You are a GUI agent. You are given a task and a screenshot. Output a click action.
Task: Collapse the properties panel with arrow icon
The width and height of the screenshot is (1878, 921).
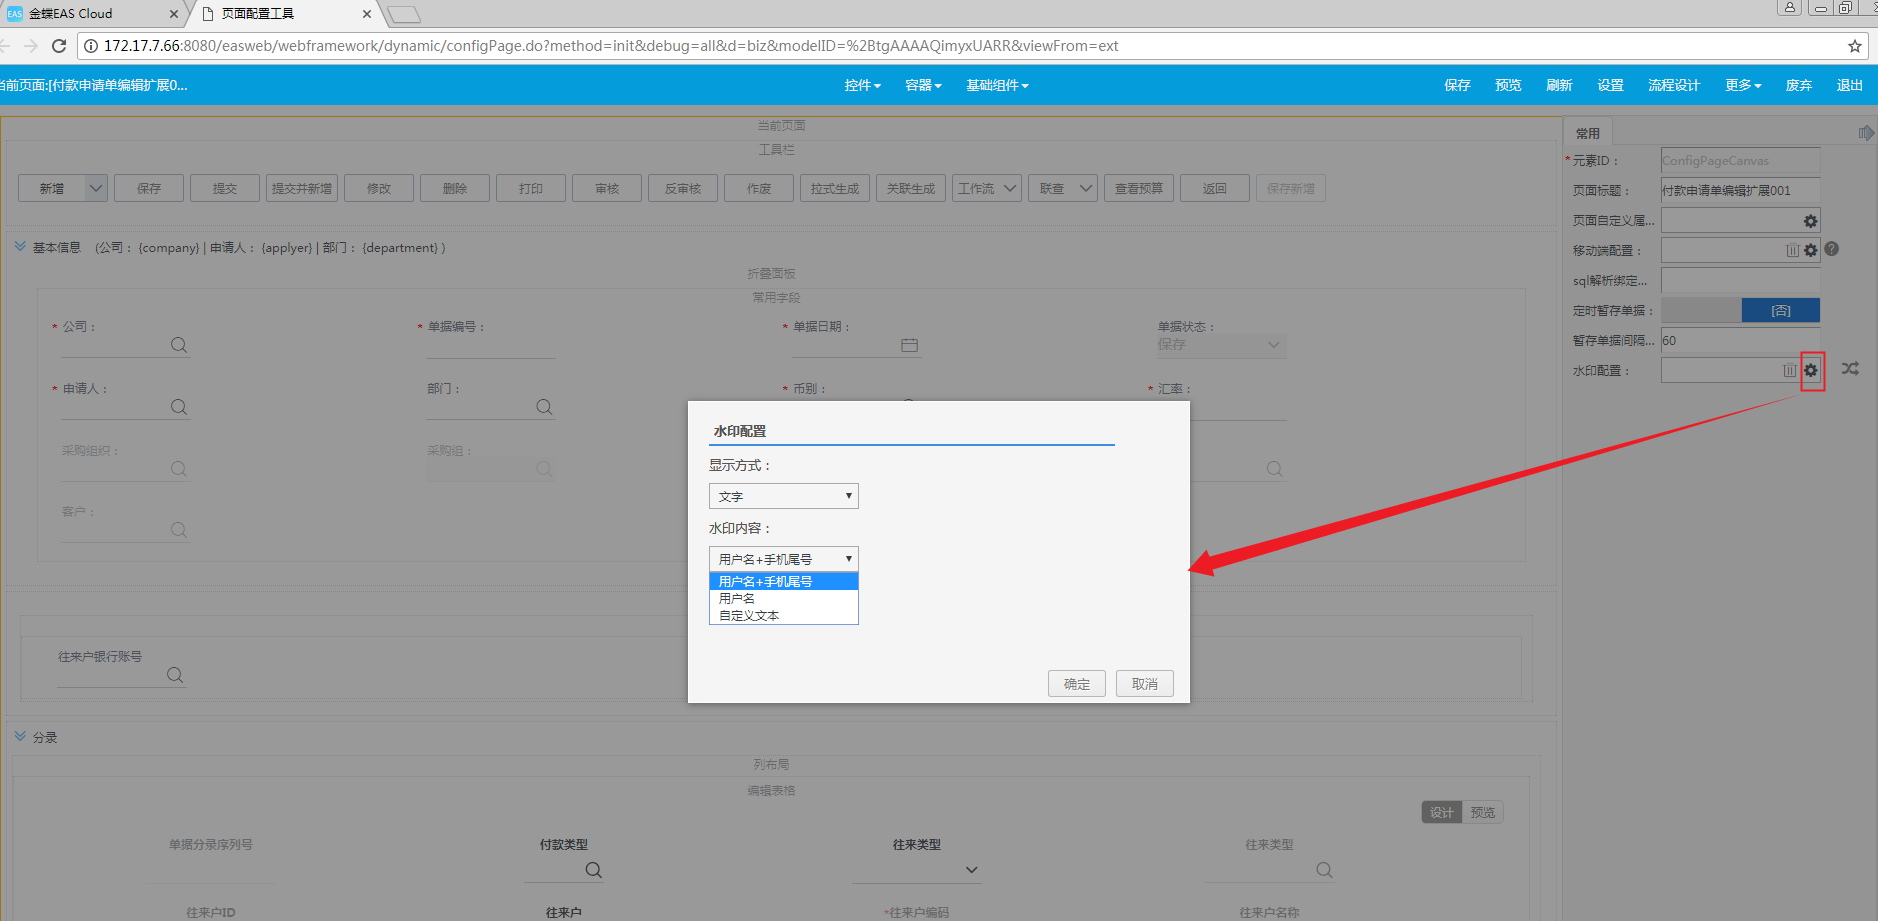pos(1866,133)
